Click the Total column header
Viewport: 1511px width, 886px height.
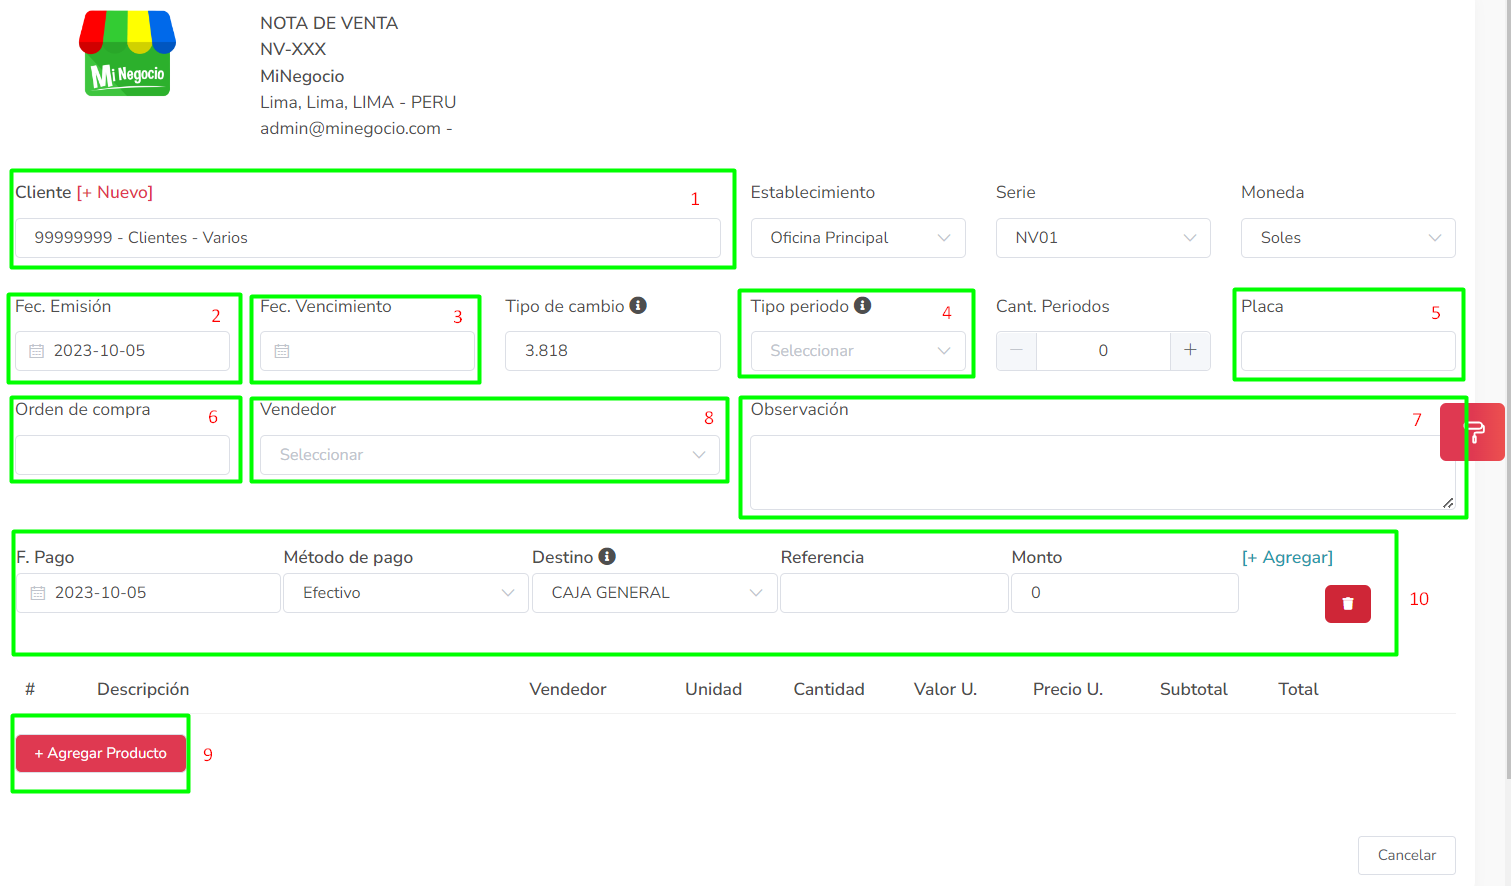[1298, 689]
